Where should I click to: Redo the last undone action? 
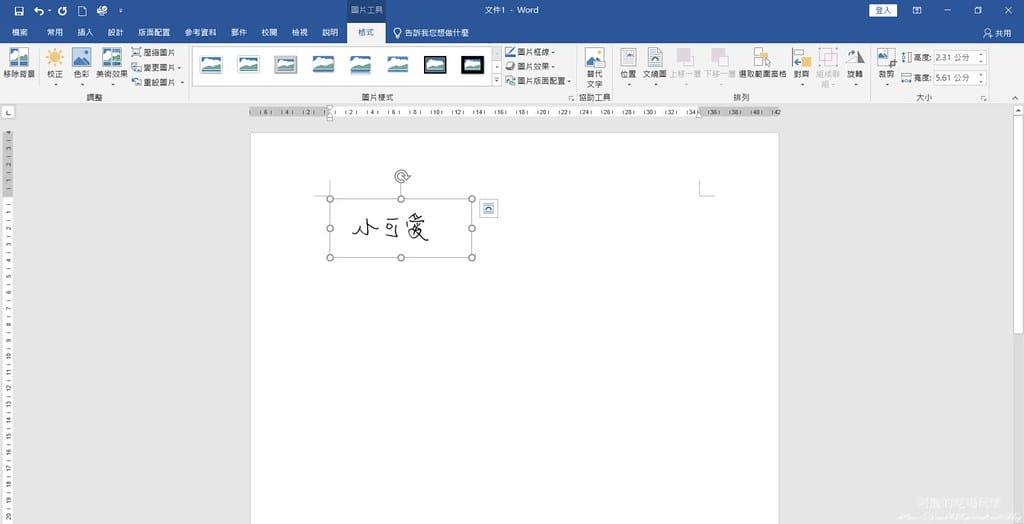[x=63, y=11]
